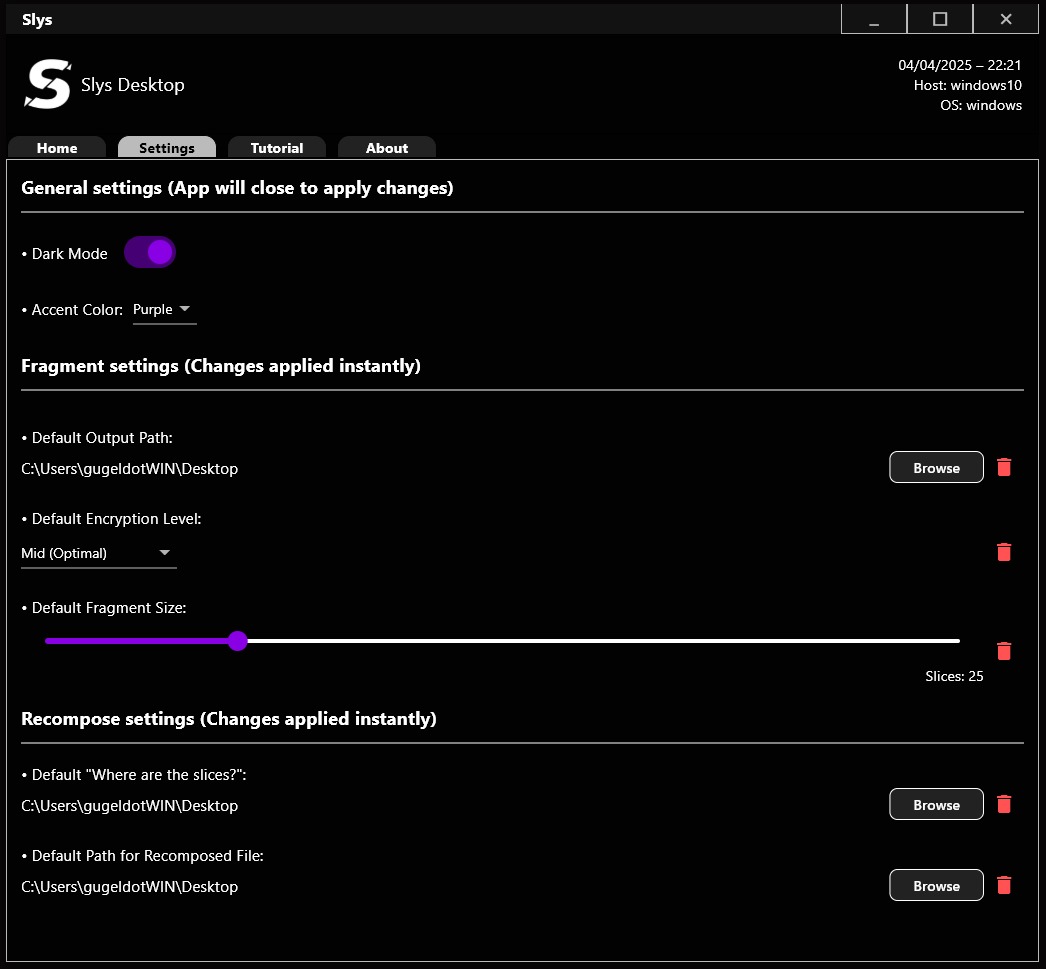Maximize the Slys window

[x=940, y=19]
